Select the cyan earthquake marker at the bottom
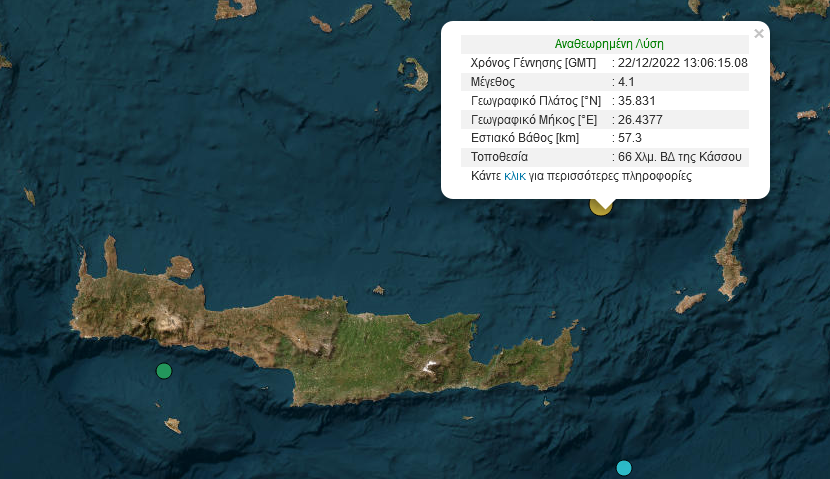The image size is (830, 479). click(x=624, y=468)
